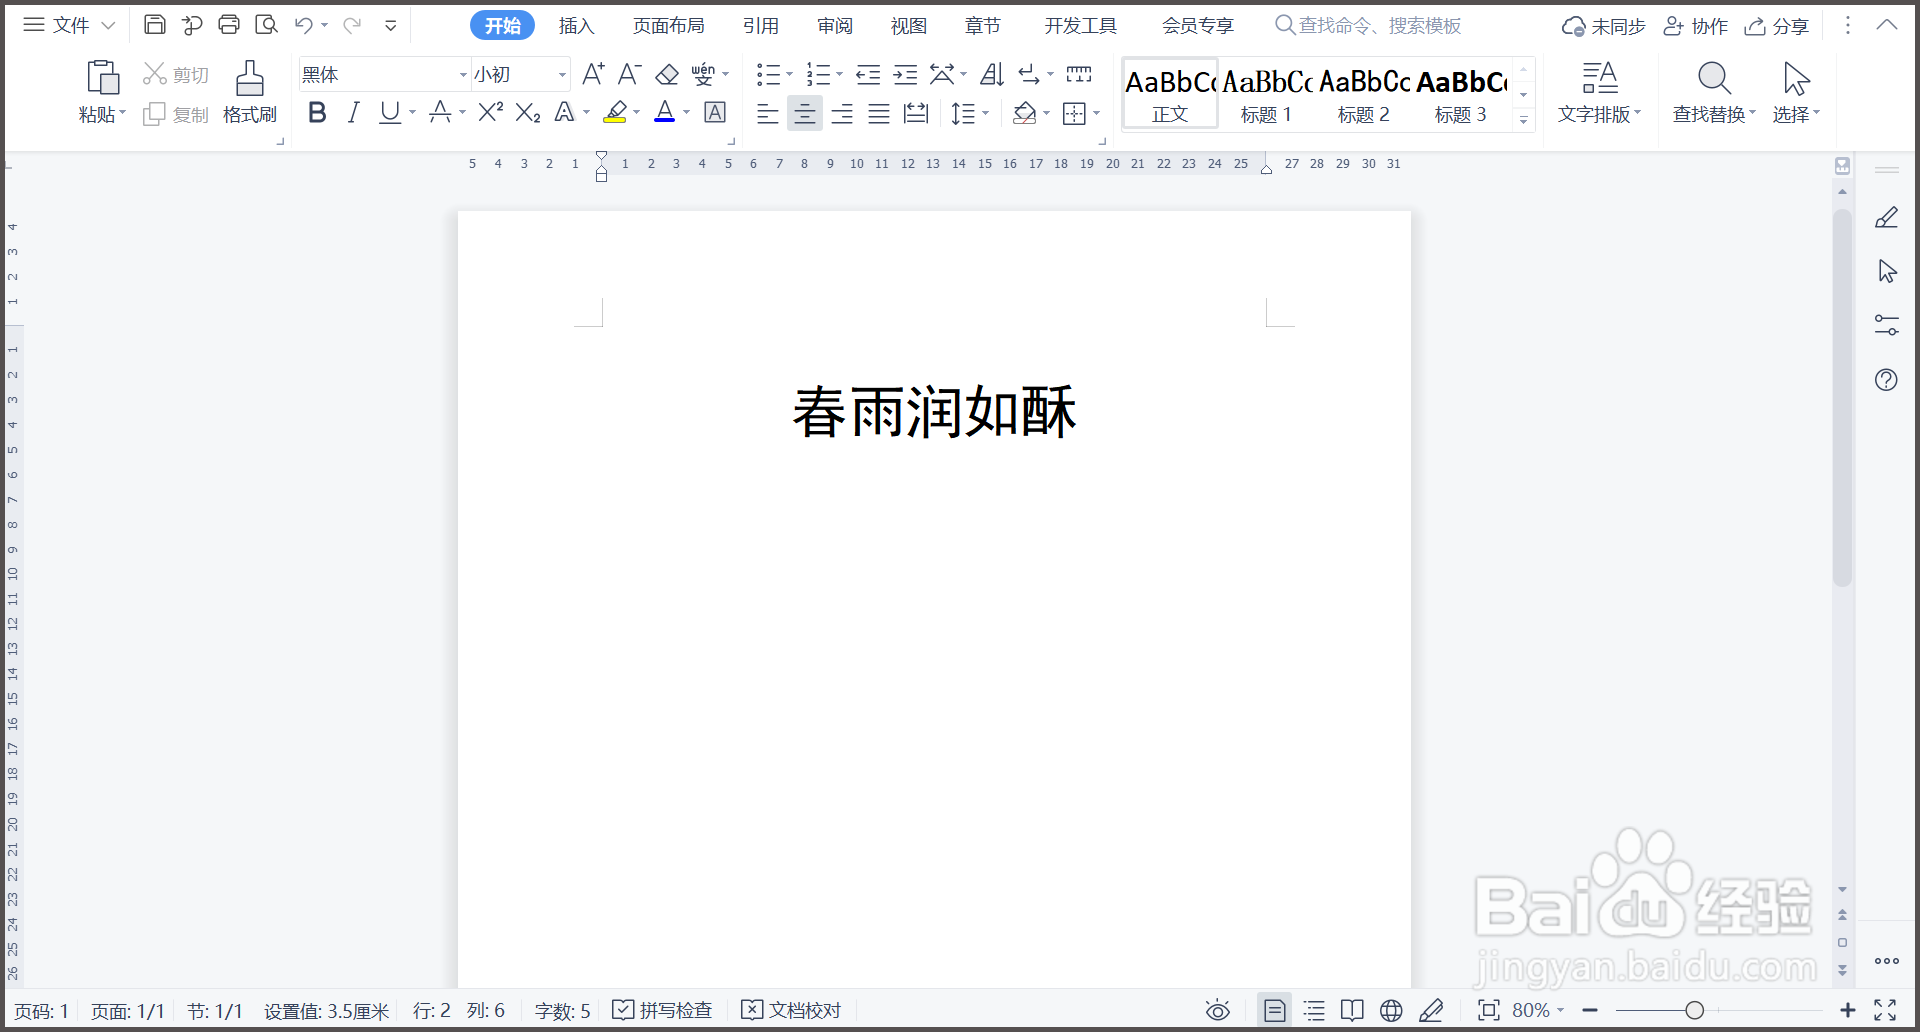Expand the font size dropdown showing 小初
Viewport: 1920px width, 1032px height.
point(560,74)
